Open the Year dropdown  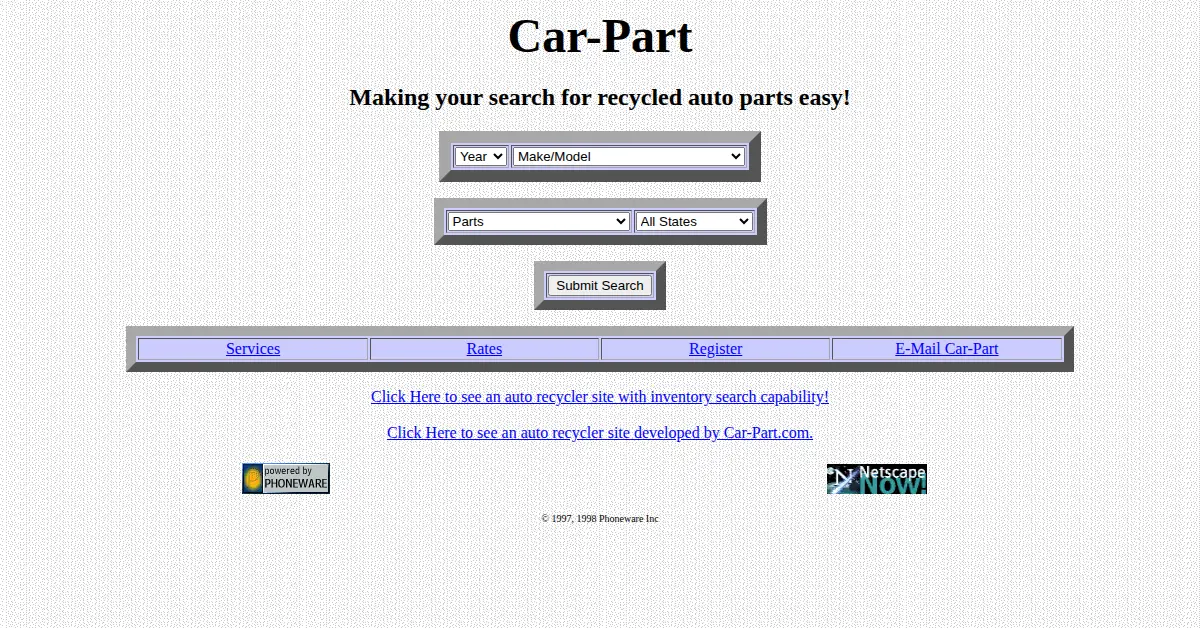(481, 156)
